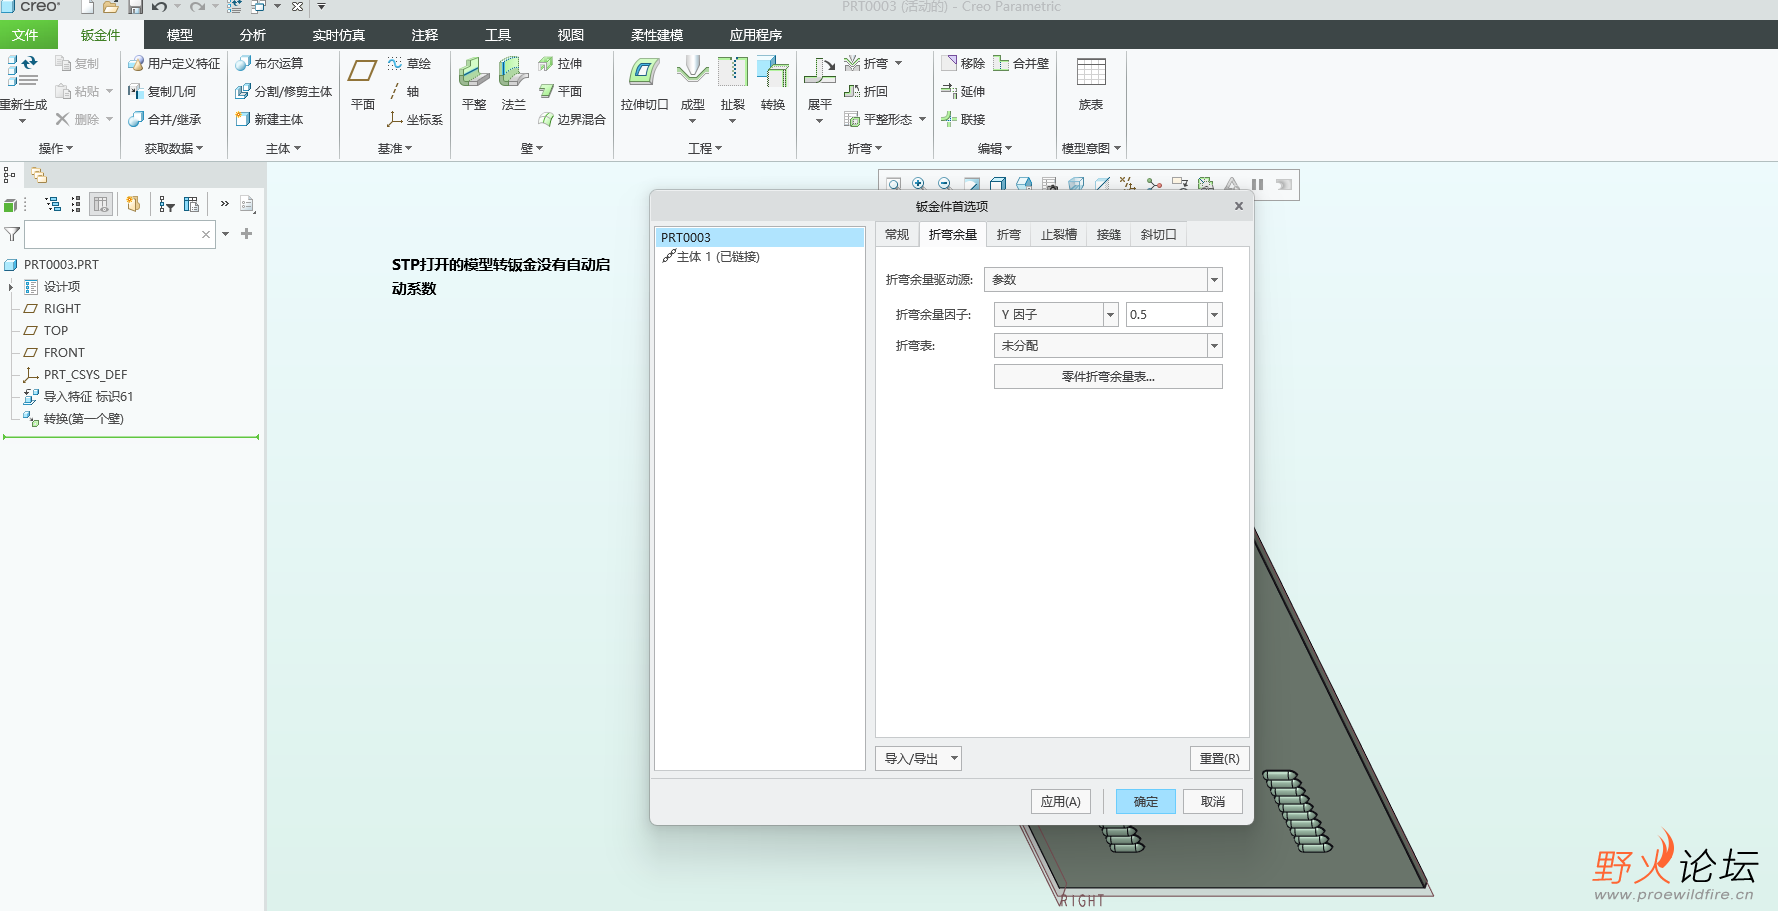Click the 展平 unbend icon
Screen dimensions: 1778x911
pos(820,72)
